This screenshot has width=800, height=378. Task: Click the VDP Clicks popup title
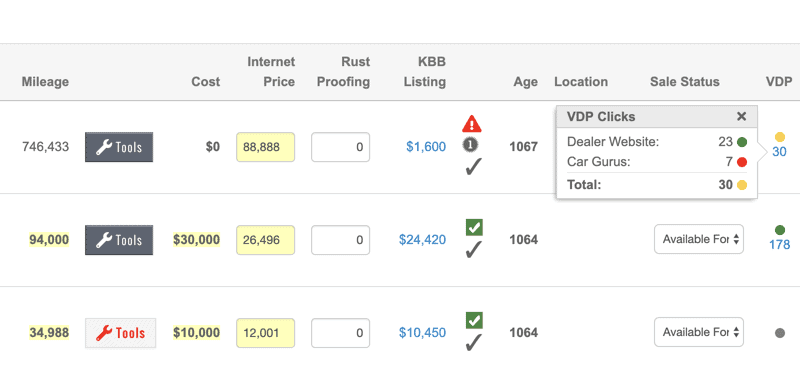(601, 117)
